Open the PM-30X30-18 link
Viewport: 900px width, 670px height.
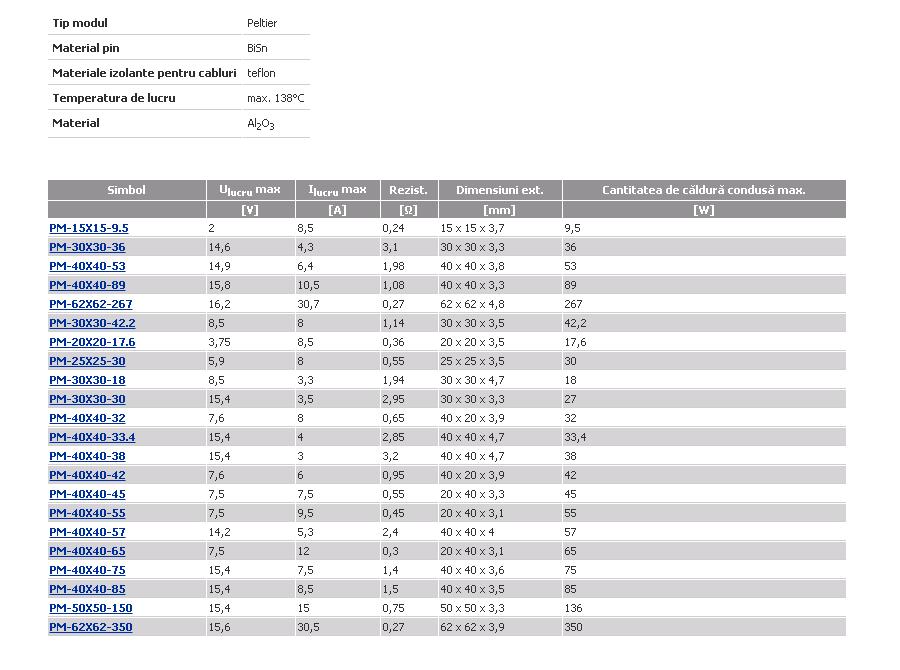coord(87,379)
